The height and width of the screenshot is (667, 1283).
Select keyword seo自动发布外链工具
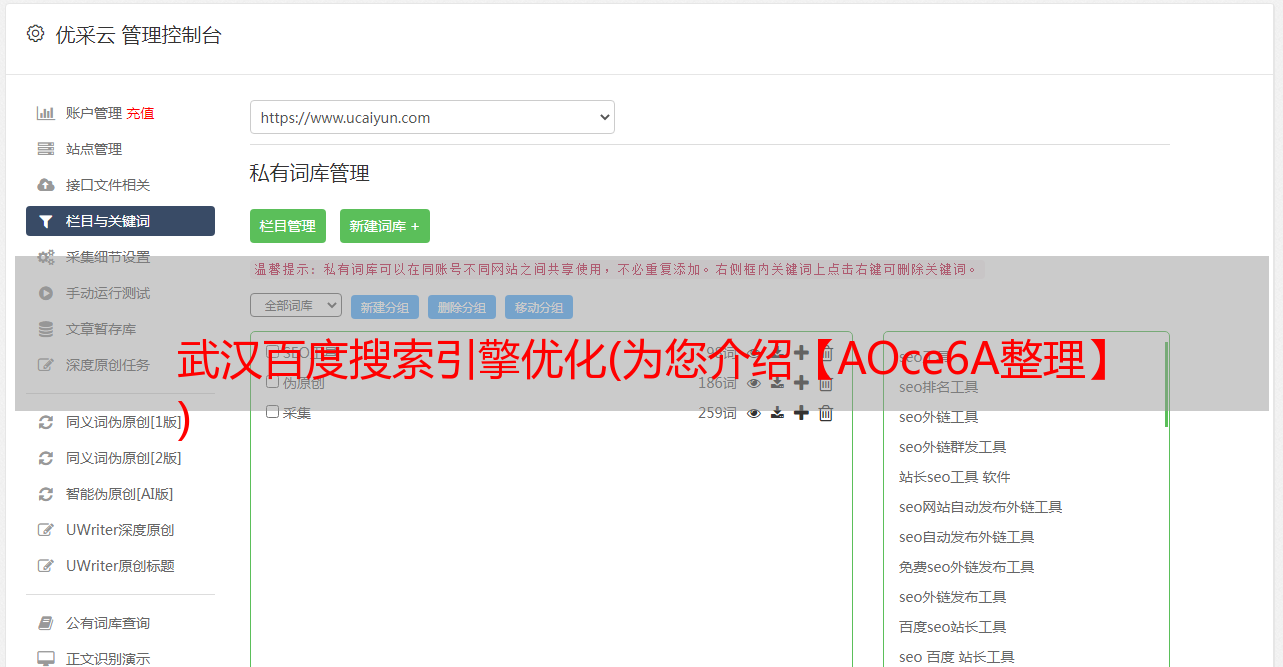click(x=967, y=537)
